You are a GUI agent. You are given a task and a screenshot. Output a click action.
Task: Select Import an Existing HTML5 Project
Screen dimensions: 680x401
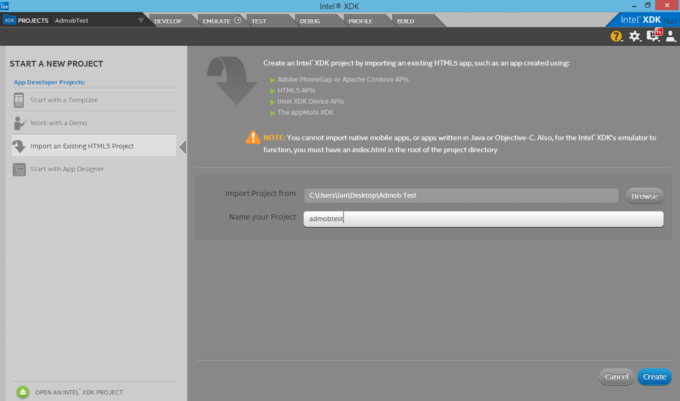point(94,146)
